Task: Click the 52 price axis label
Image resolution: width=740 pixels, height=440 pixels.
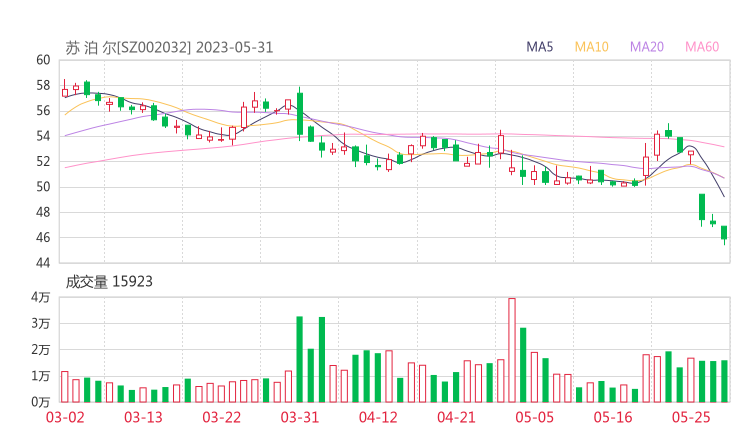Action: tap(43, 161)
